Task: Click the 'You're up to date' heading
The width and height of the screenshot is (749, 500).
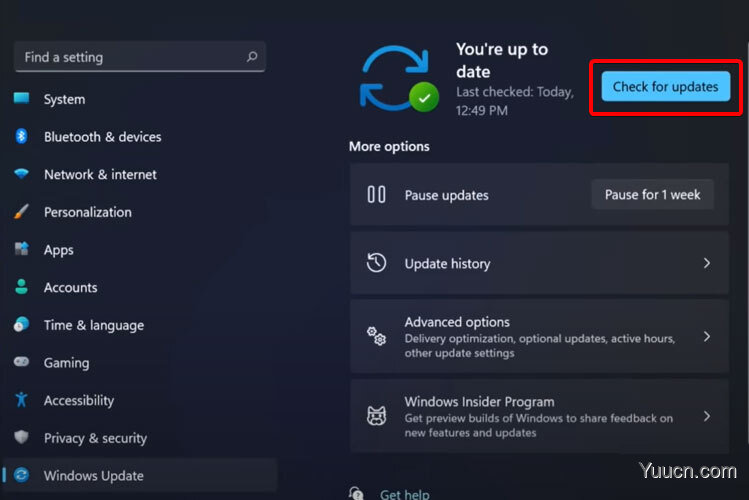Action: [502, 60]
